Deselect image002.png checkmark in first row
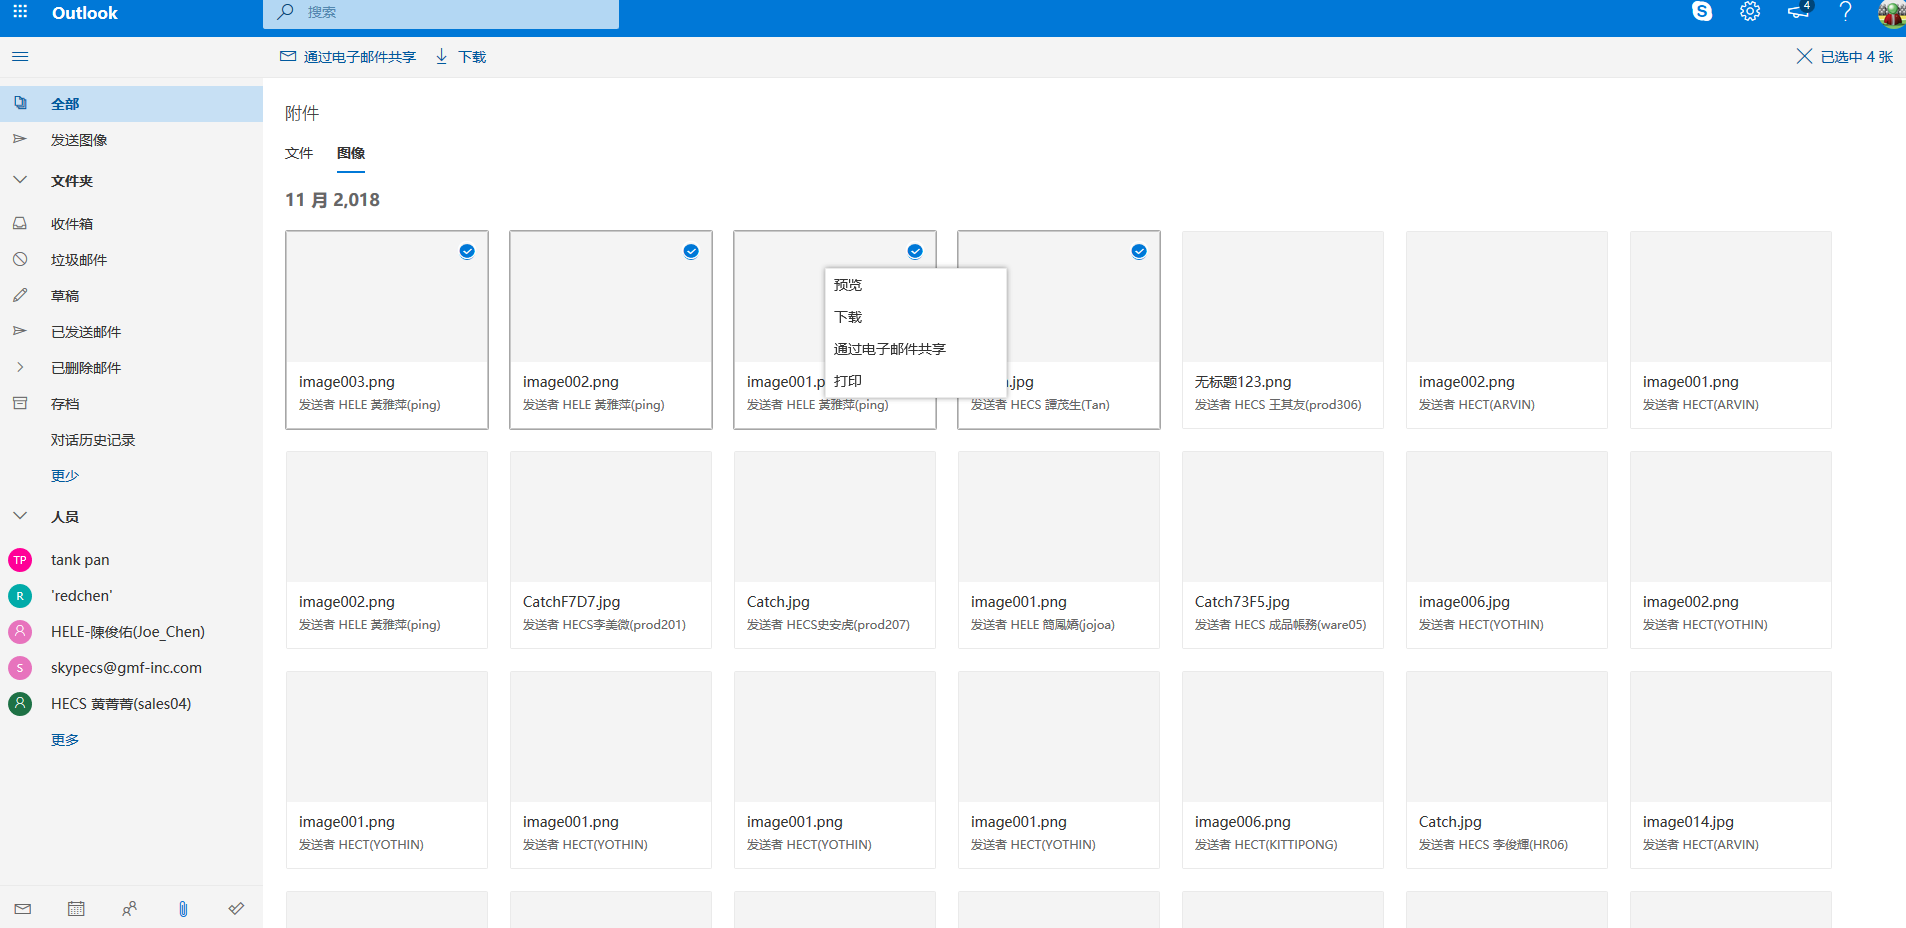Screen dimensions: 1906x928 (x=691, y=251)
